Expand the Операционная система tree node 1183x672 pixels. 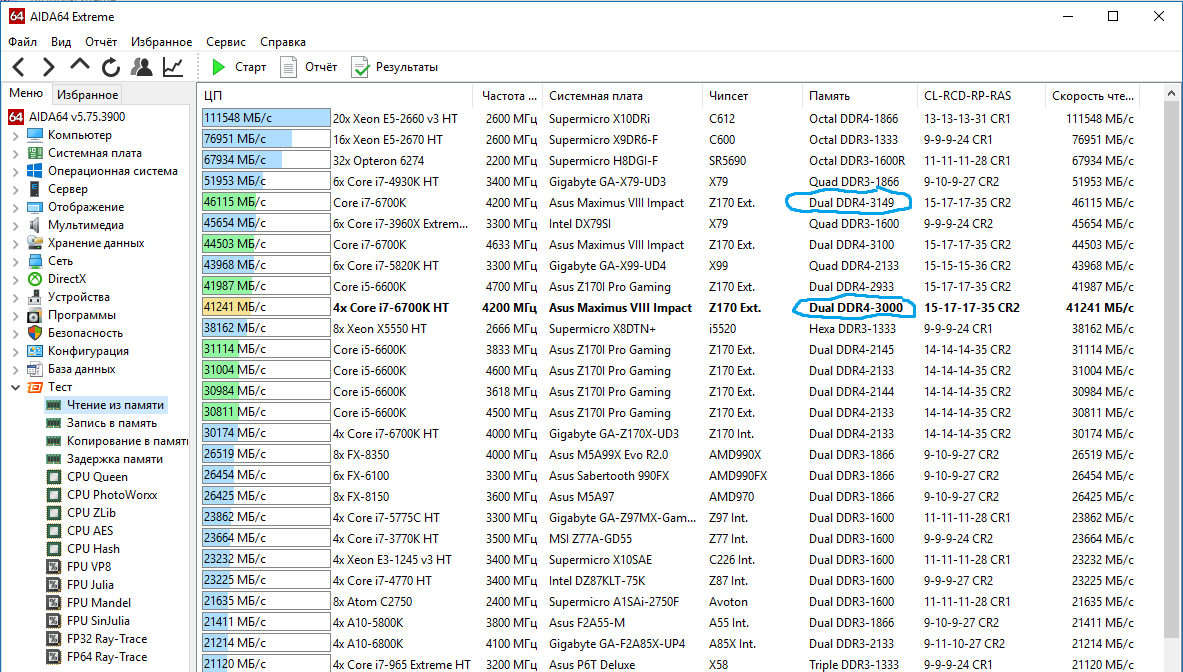(x=16, y=171)
